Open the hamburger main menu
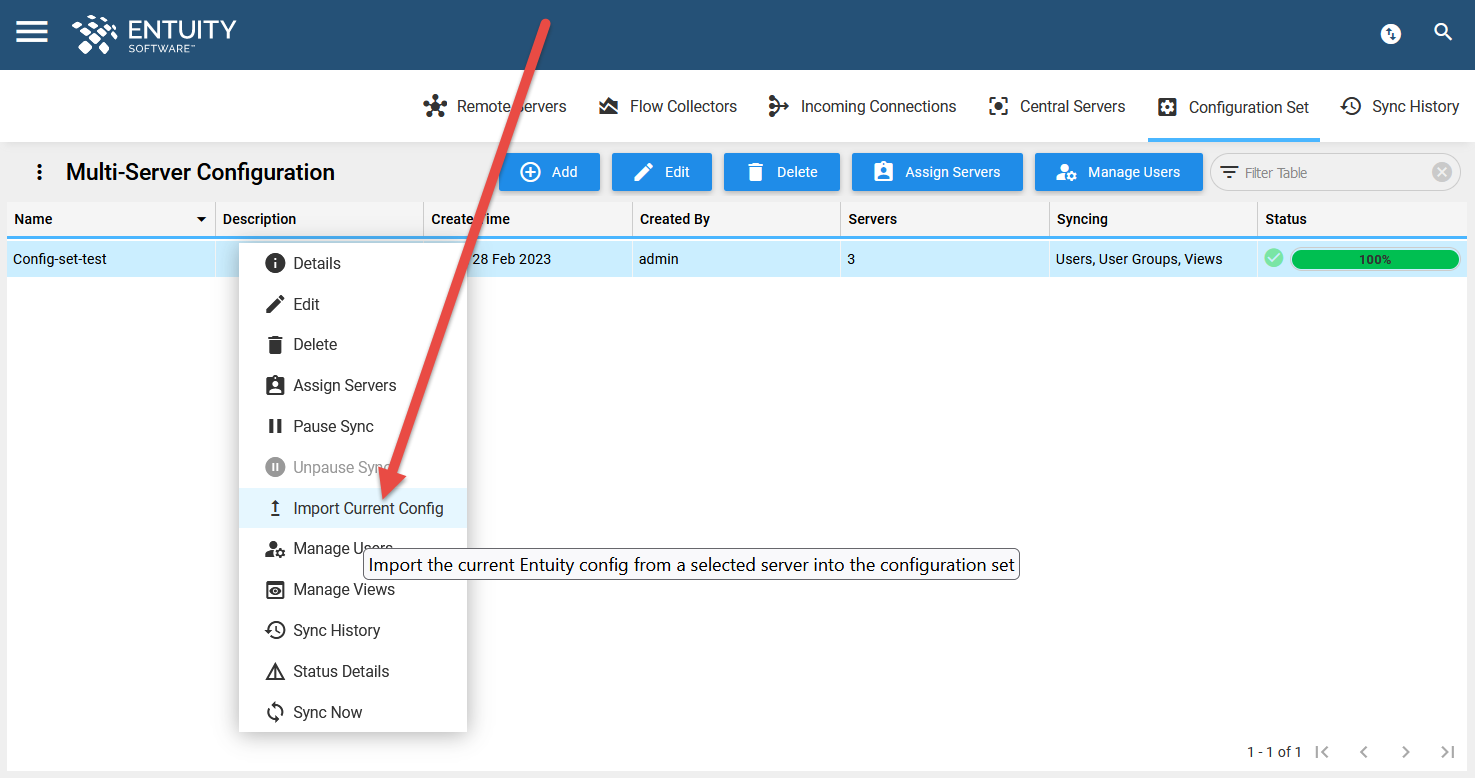This screenshot has width=1475, height=778. click(x=32, y=32)
